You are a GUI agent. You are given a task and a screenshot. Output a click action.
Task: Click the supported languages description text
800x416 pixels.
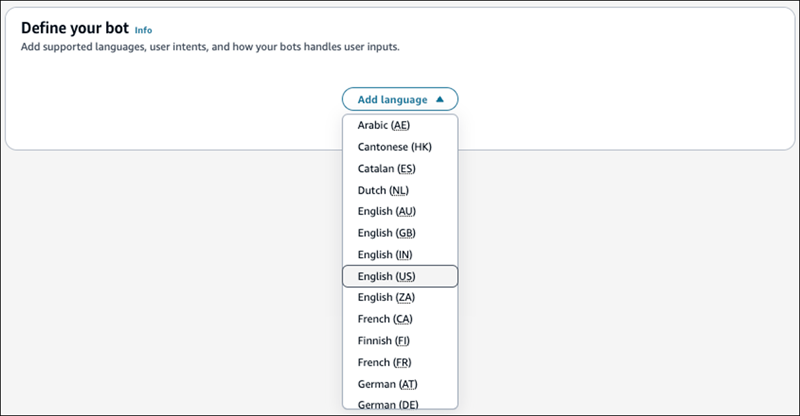214,47
